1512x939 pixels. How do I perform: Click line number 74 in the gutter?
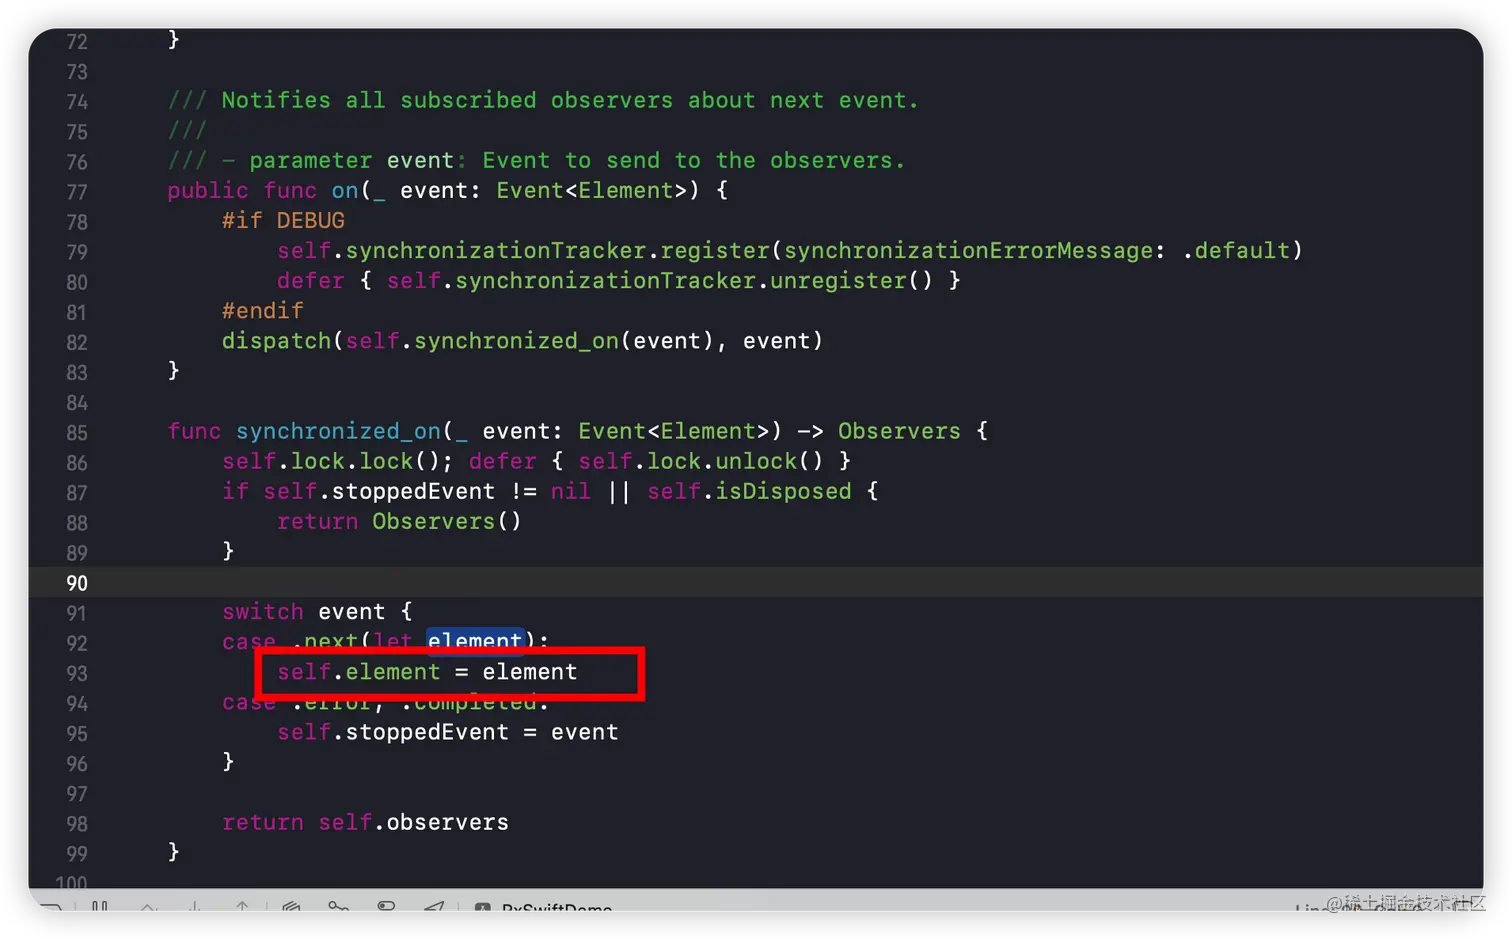click(77, 102)
